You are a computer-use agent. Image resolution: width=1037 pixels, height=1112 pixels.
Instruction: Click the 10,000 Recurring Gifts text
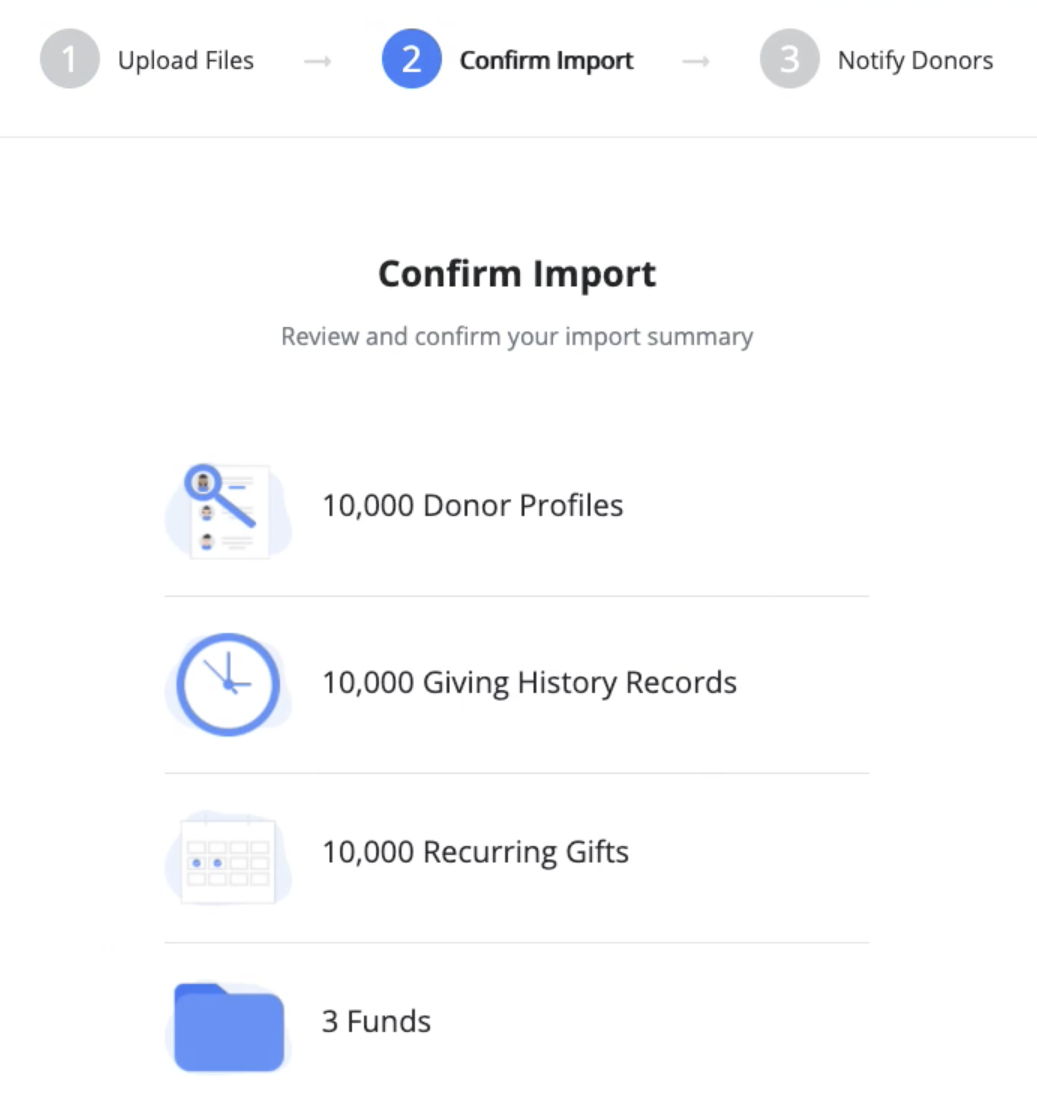pyautogui.click(x=475, y=852)
